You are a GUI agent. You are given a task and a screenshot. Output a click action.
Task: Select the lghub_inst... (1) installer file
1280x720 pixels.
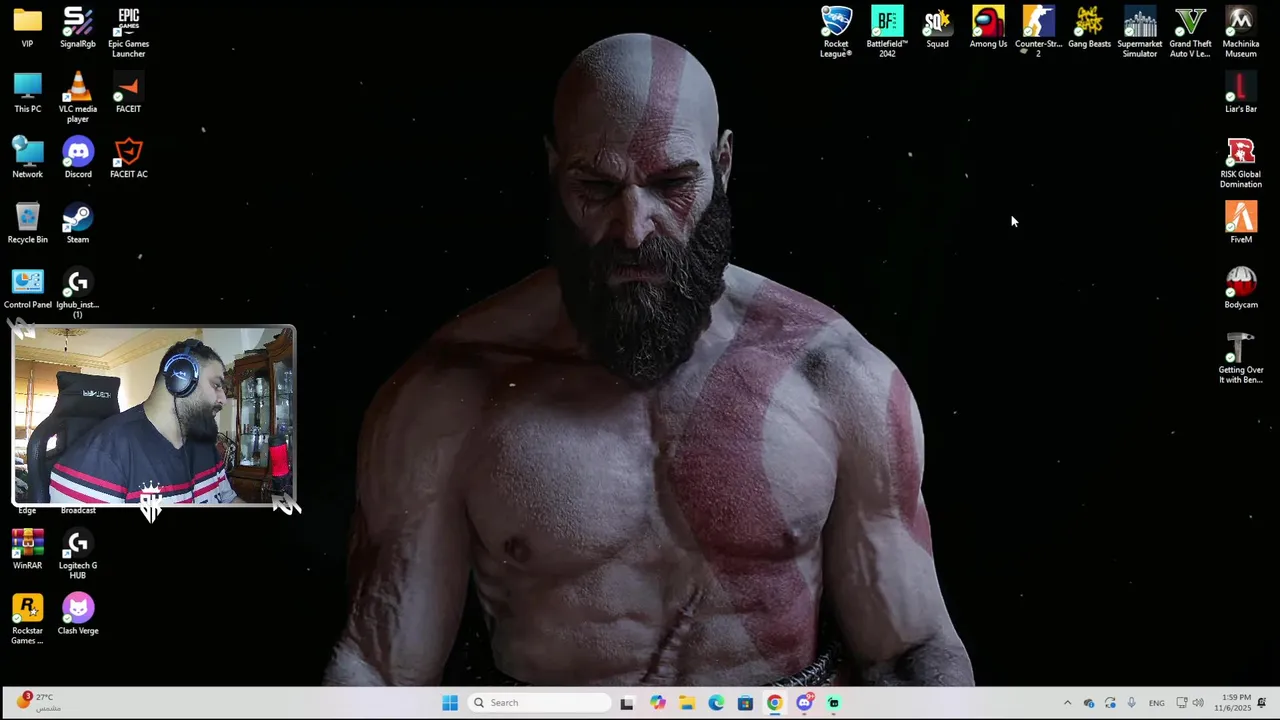tap(78, 293)
